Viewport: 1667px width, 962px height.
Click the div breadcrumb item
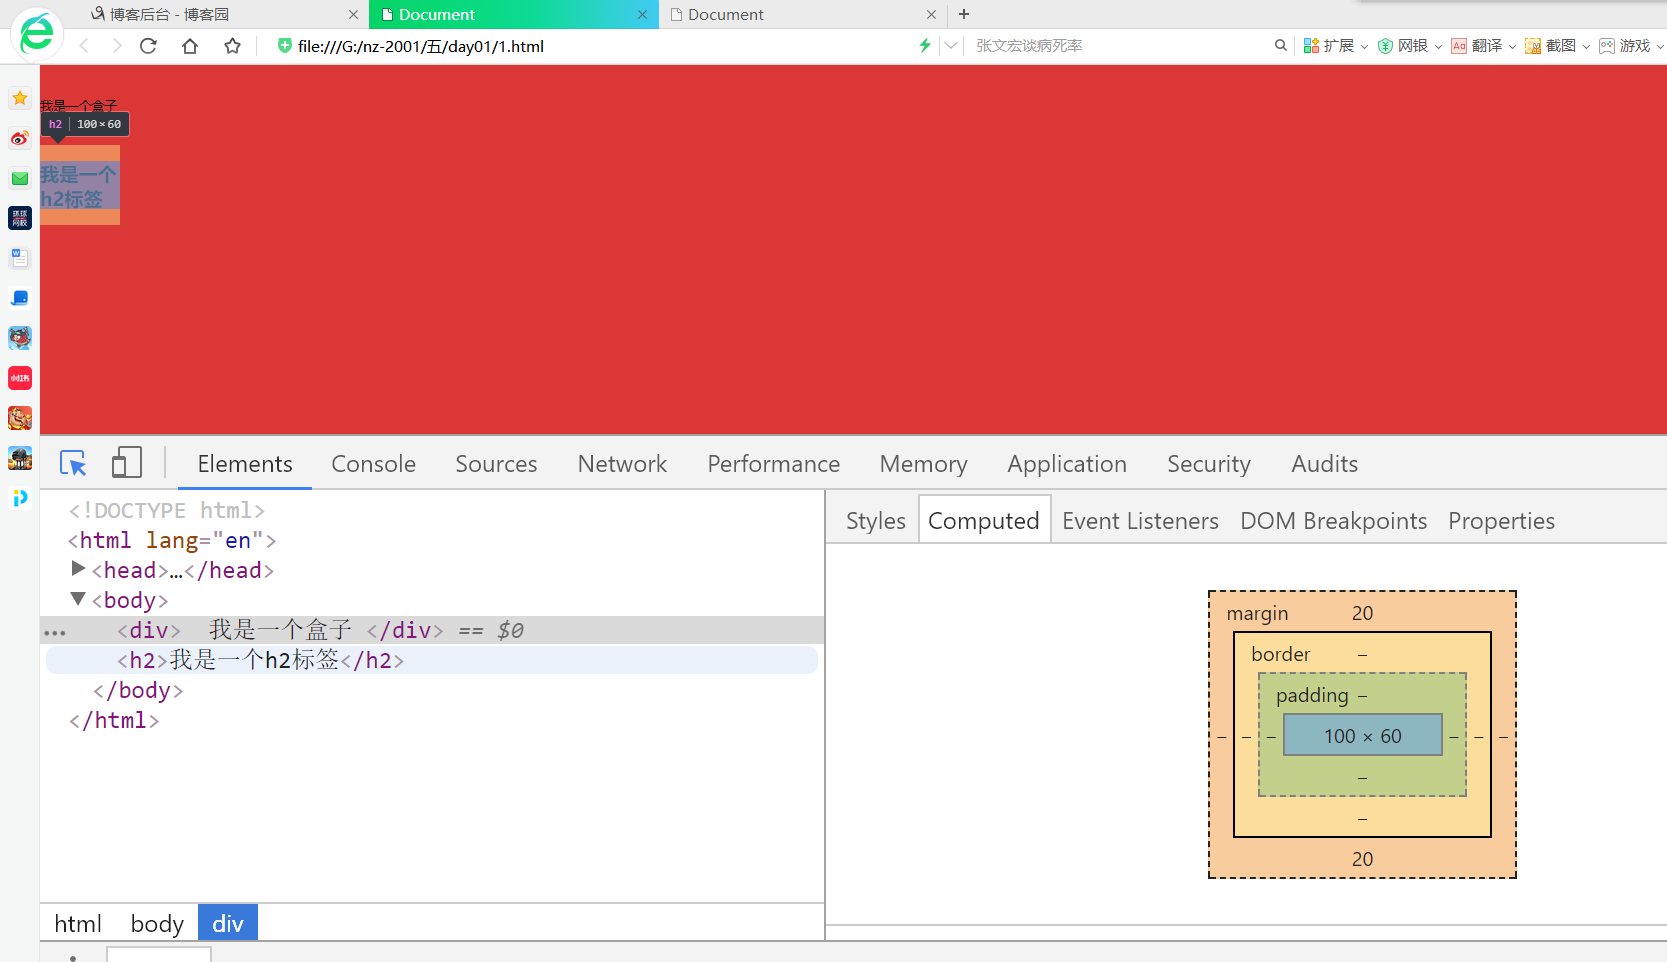(228, 924)
